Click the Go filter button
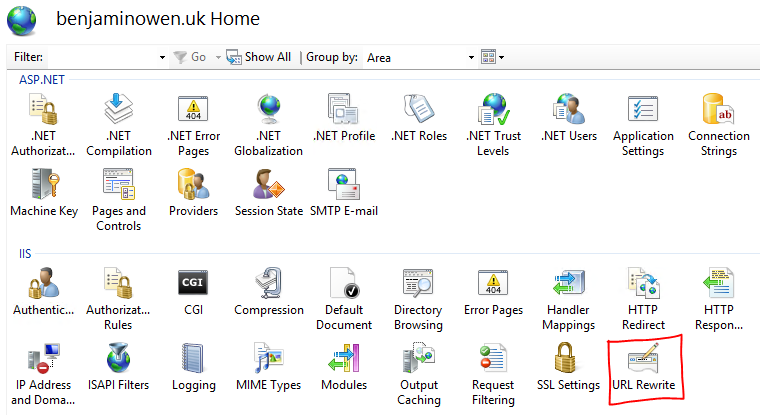760x415 pixels. pyautogui.click(x=190, y=57)
